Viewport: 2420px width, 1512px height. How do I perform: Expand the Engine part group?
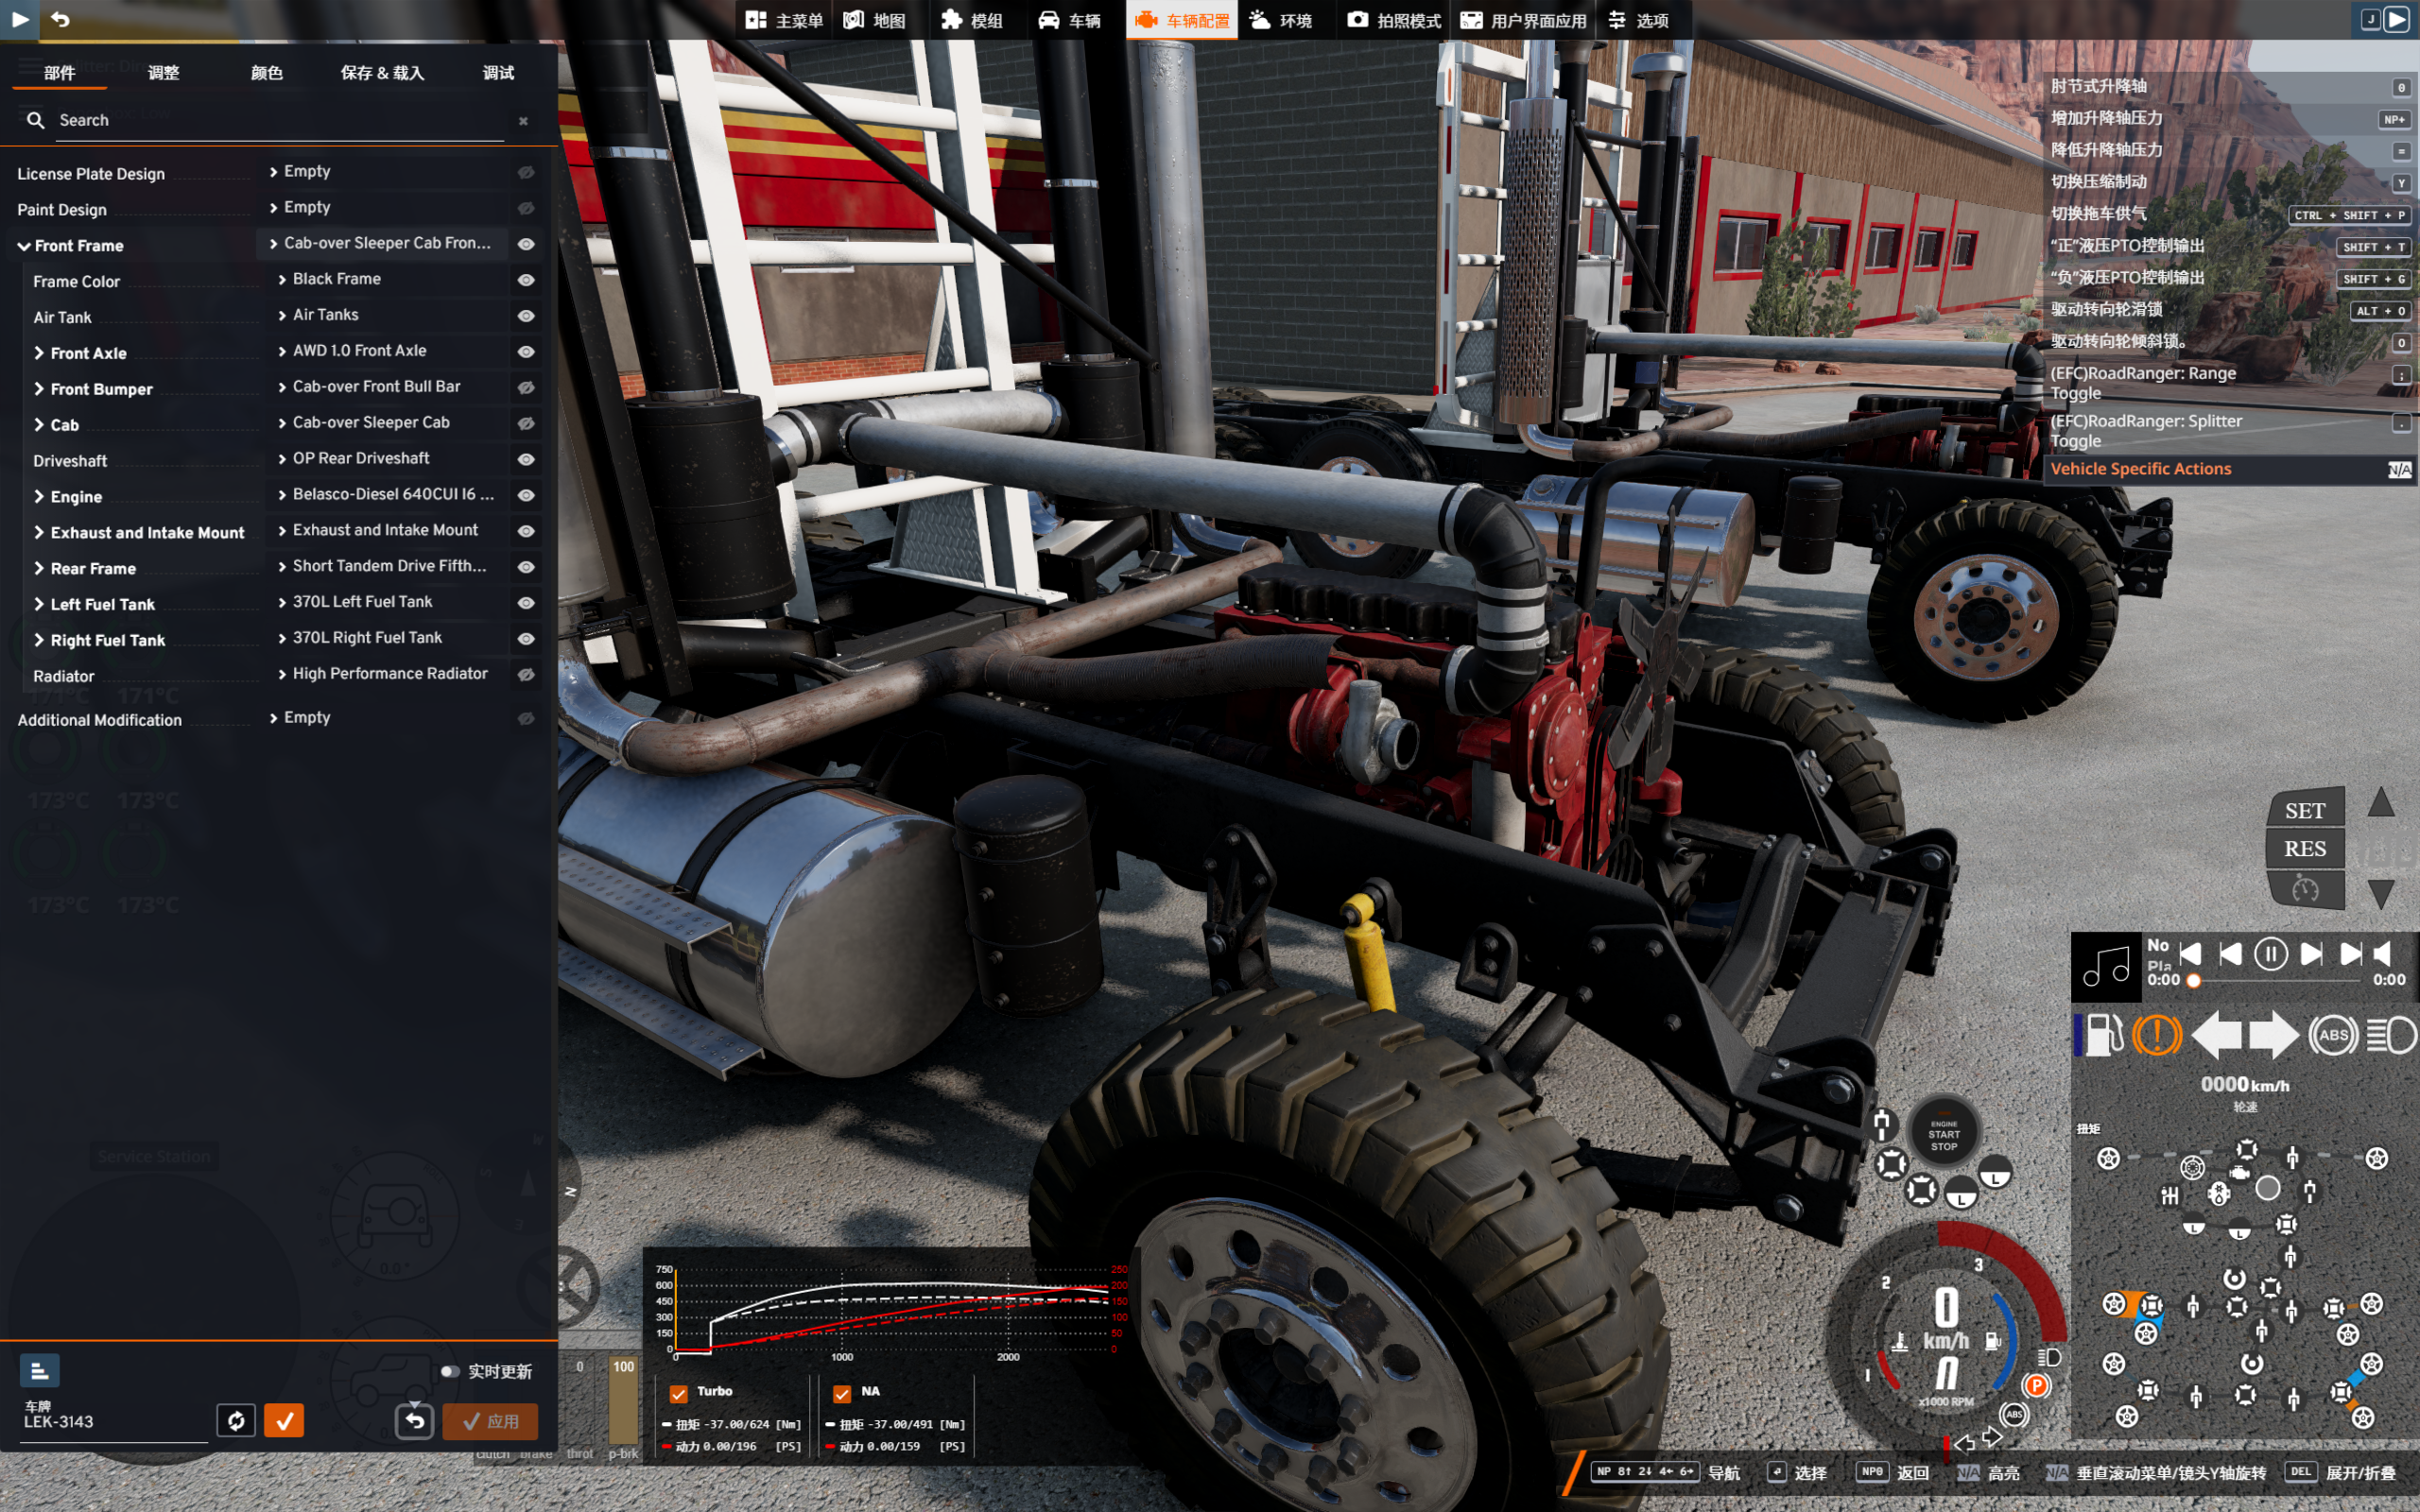click(x=39, y=497)
